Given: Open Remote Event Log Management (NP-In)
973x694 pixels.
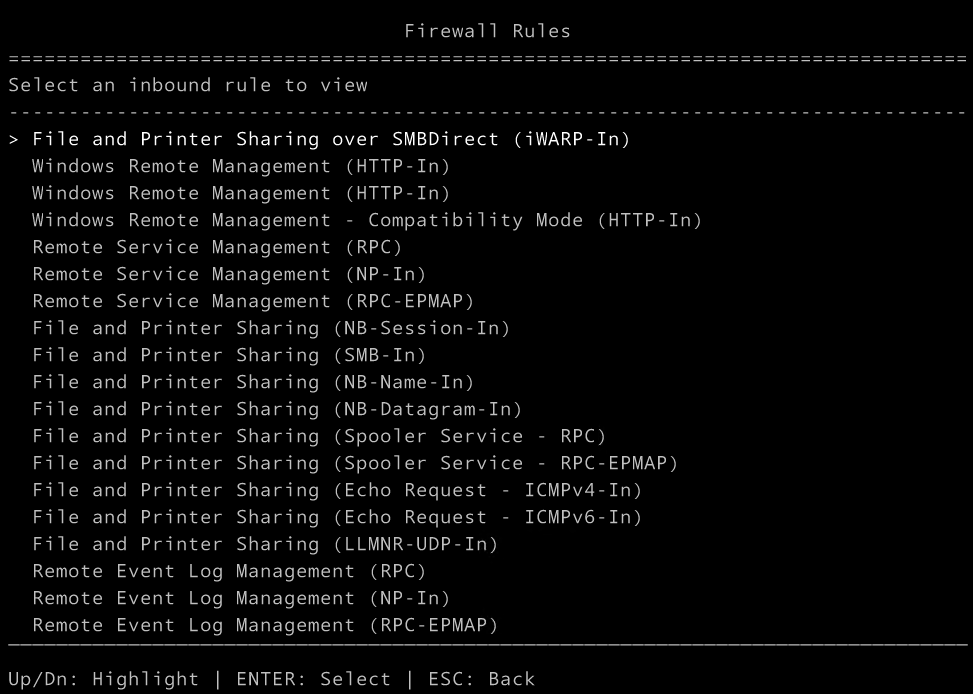Looking at the screenshot, I should tap(240, 598).
